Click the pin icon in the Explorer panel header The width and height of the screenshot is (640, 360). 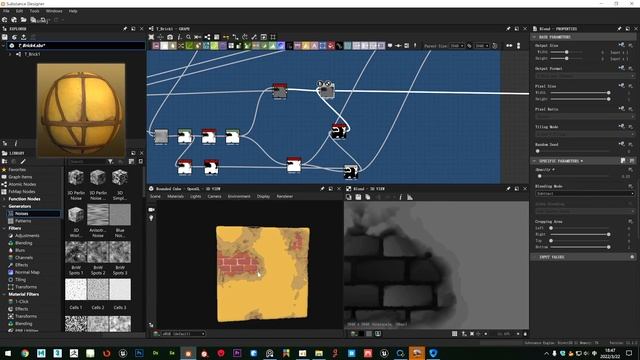click(125, 29)
